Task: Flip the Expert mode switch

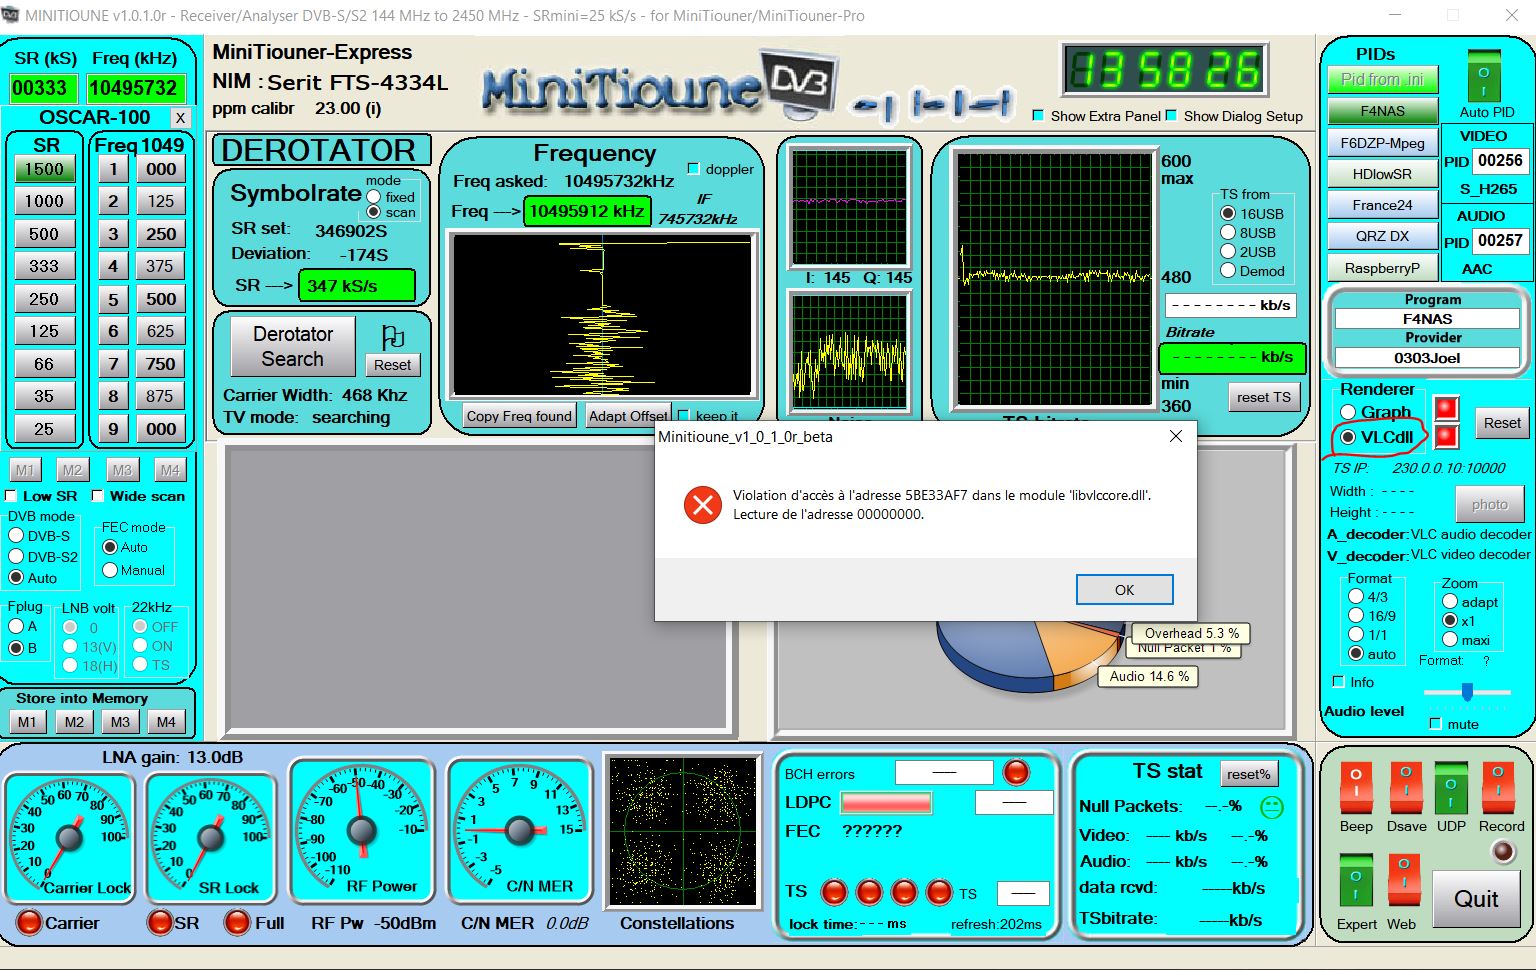Action: 1356,880
